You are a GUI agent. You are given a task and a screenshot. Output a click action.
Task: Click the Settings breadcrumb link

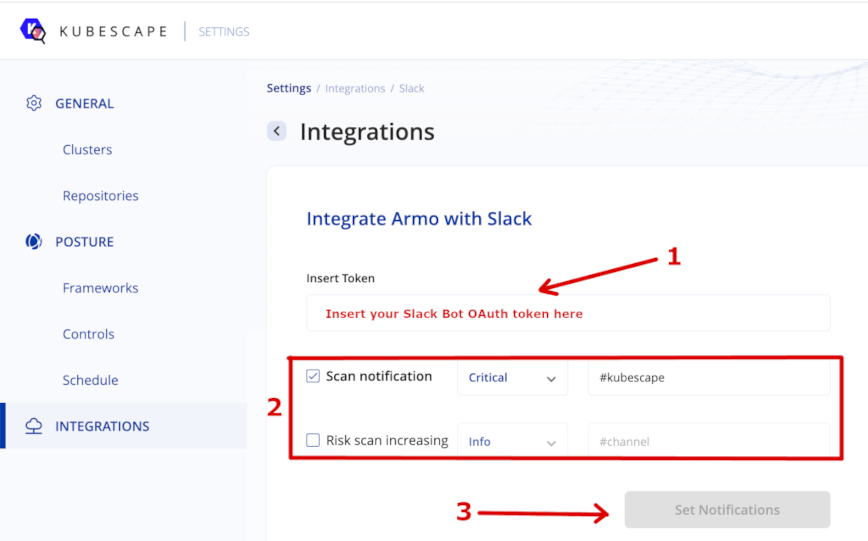click(288, 88)
